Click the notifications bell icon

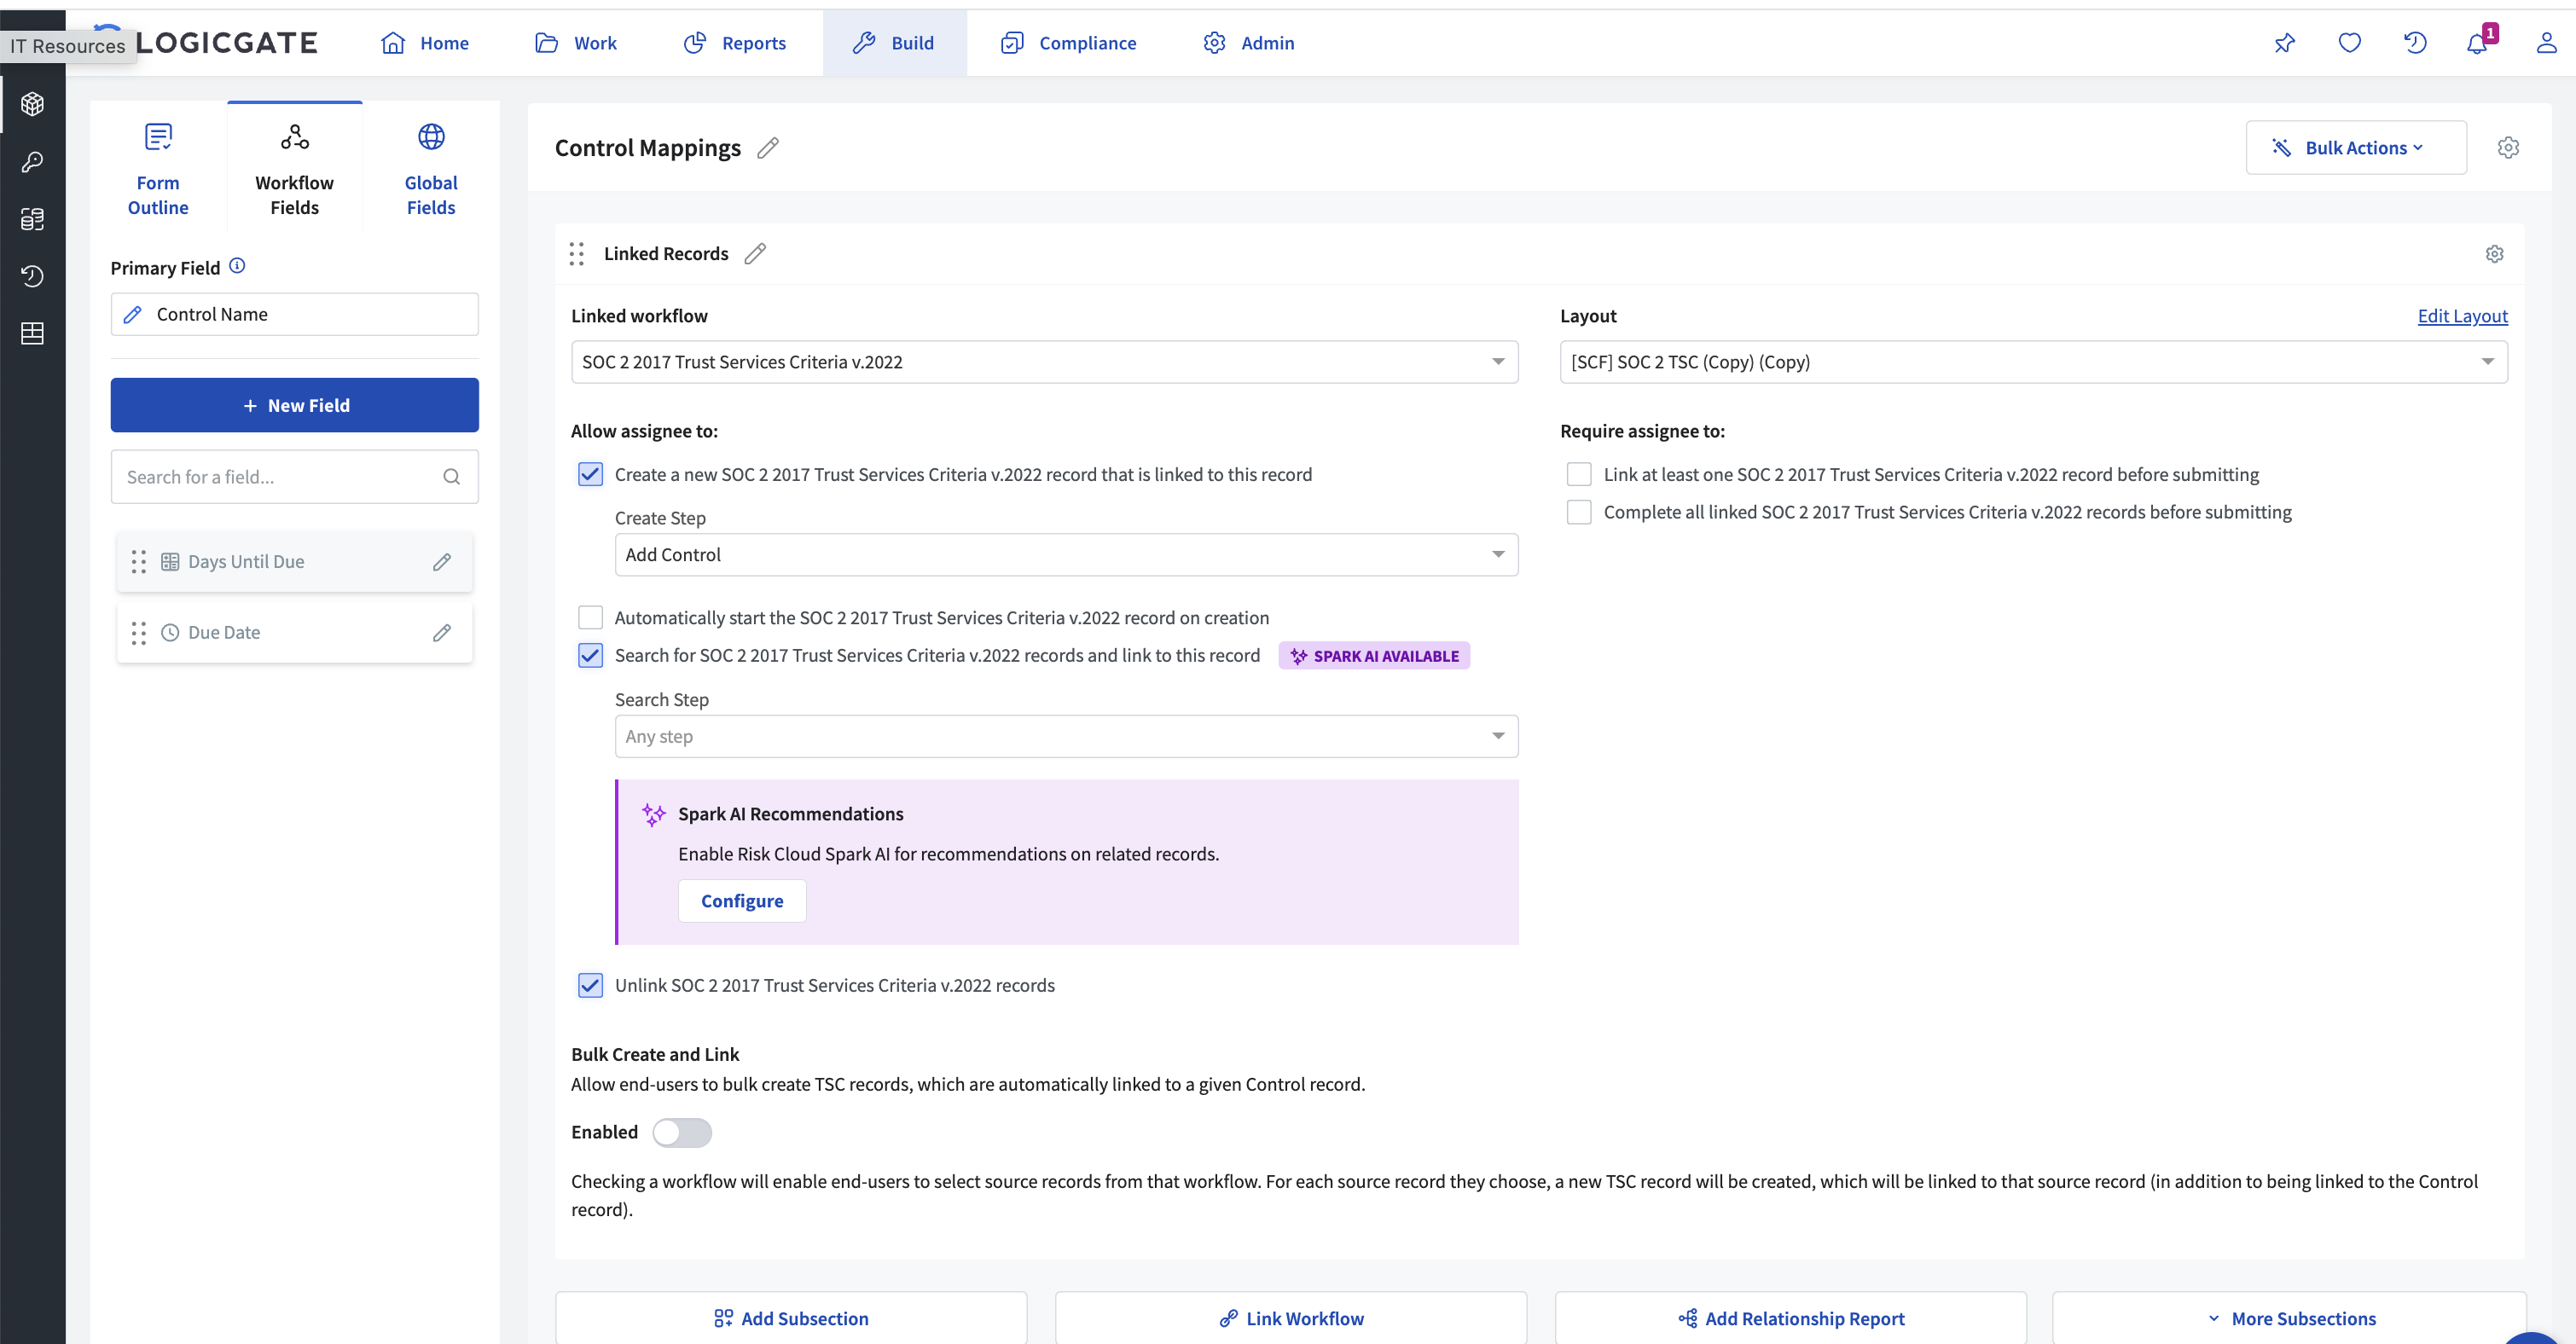(x=2476, y=43)
